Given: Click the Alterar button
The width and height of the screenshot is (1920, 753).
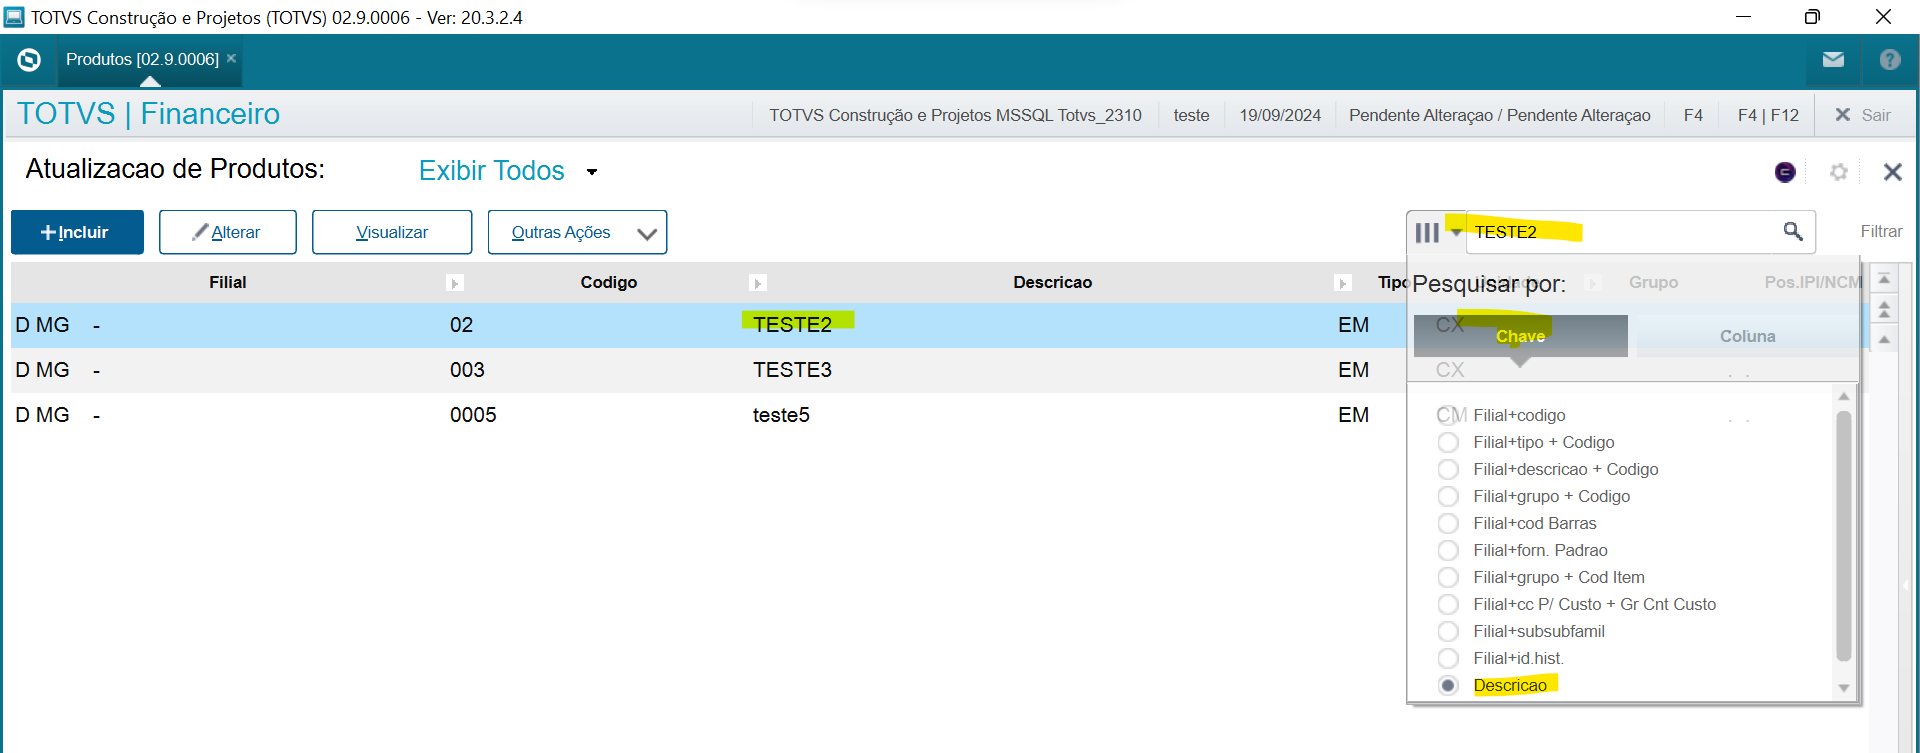Looking at the screenshot, I should 227,232.
